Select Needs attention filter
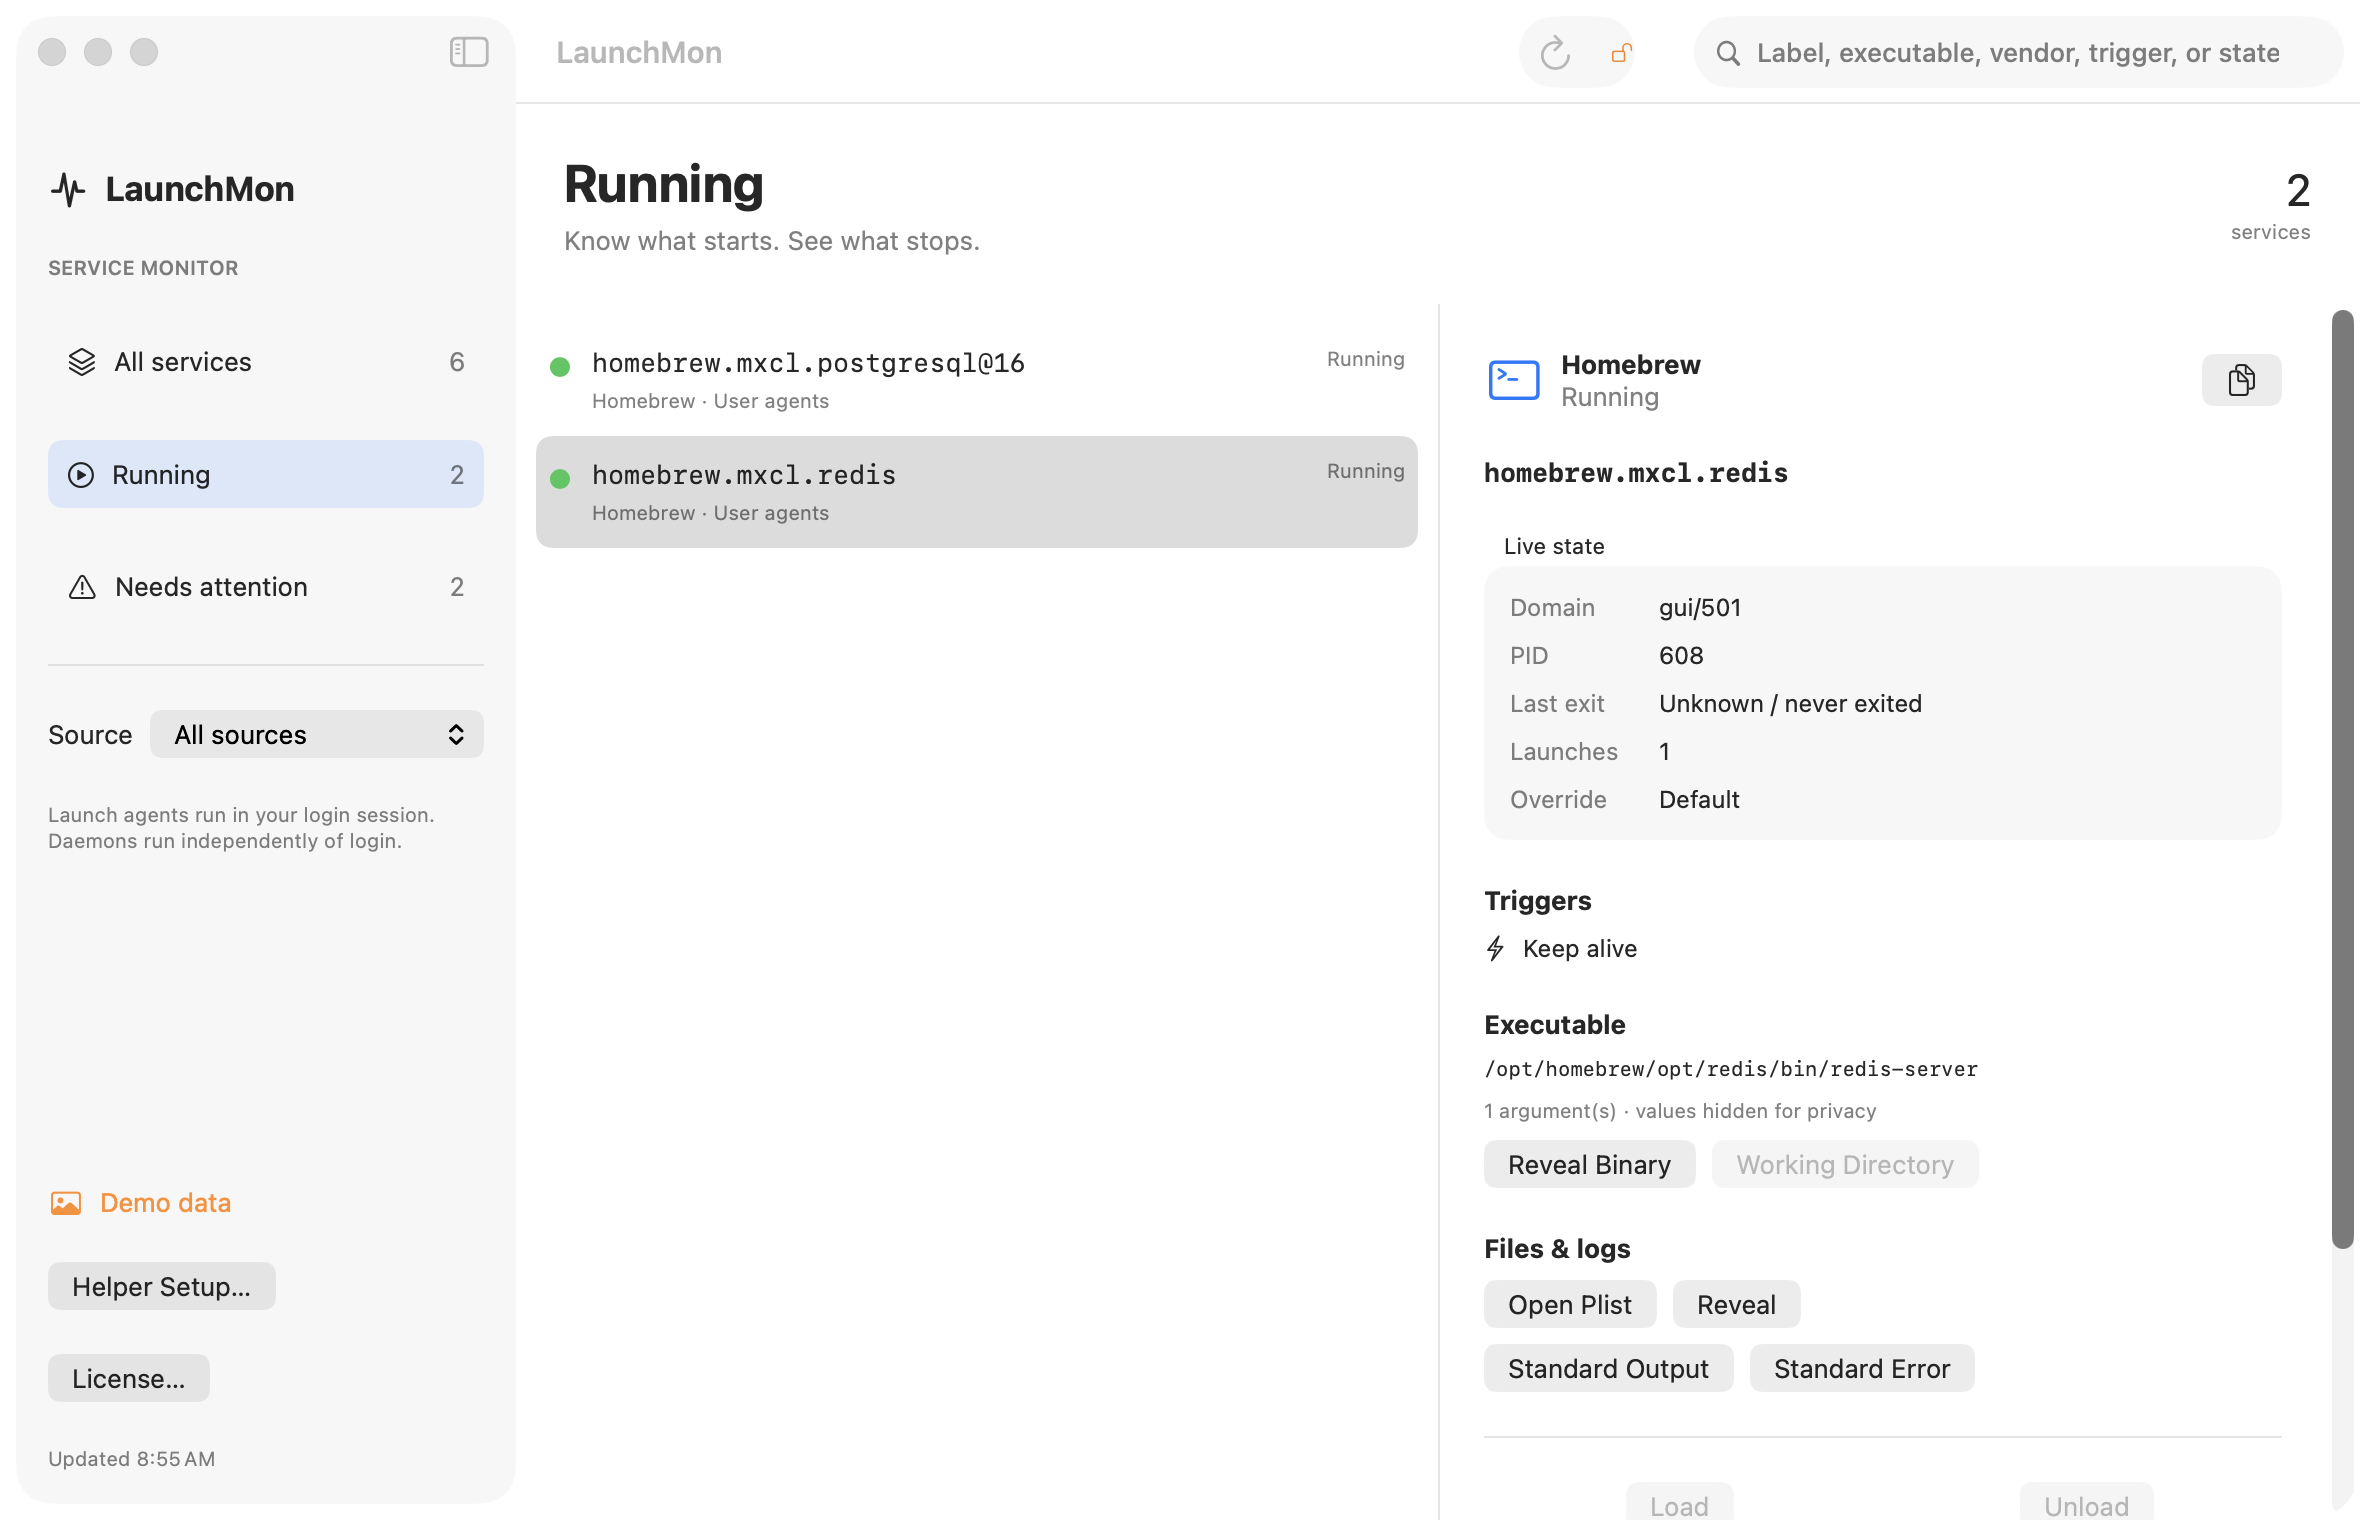The height and width of the screenshot is (1520, 2360). pyautogui.click(x=266, y=587)
